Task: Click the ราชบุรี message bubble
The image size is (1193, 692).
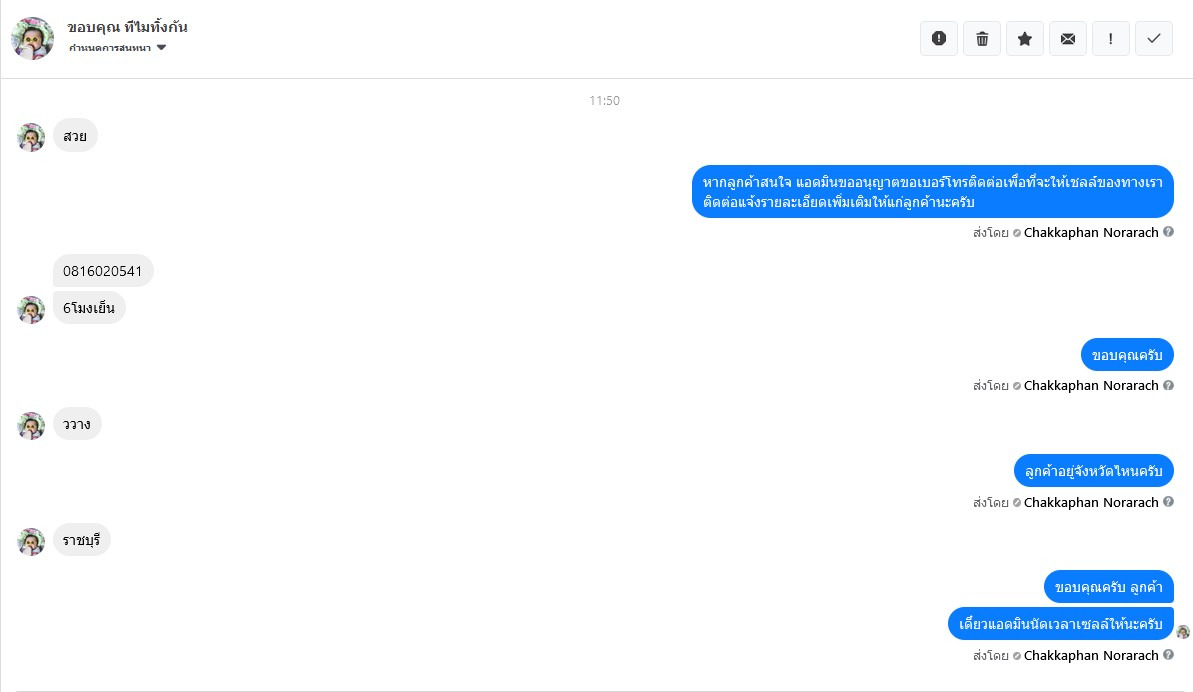Action: point(81,540)
